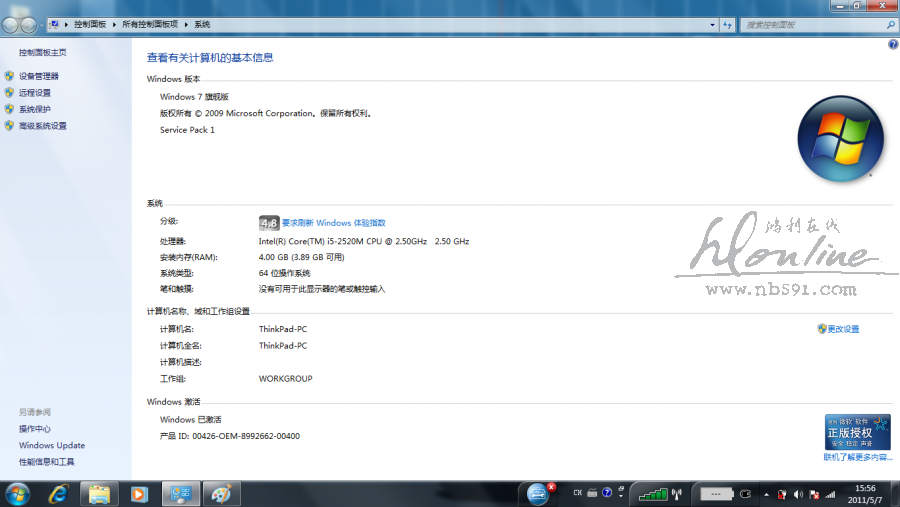Open Windows Update link in sidebar
This screenshot has width=900, height=507.
pos(52,446)
